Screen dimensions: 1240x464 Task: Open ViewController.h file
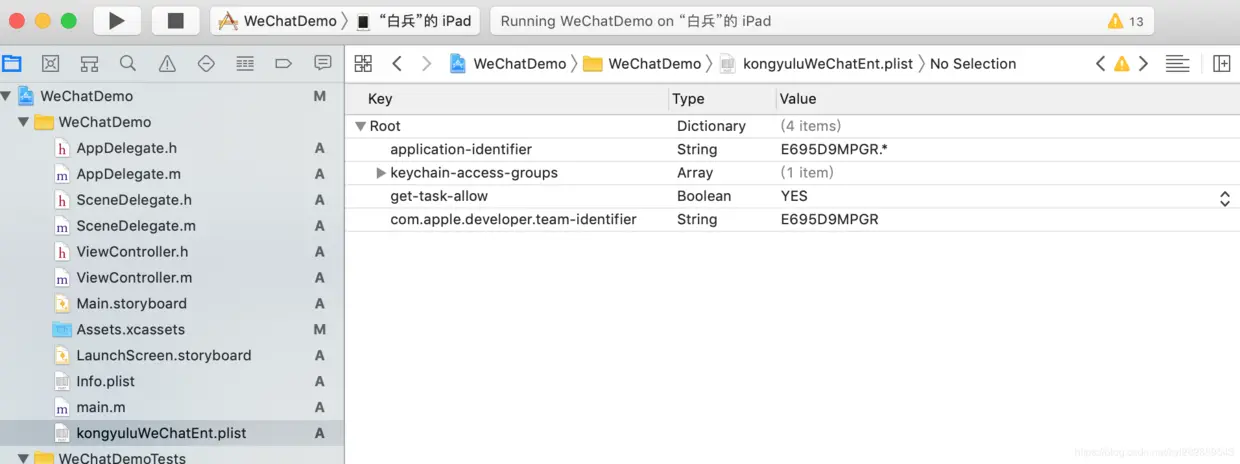[132, 252]
